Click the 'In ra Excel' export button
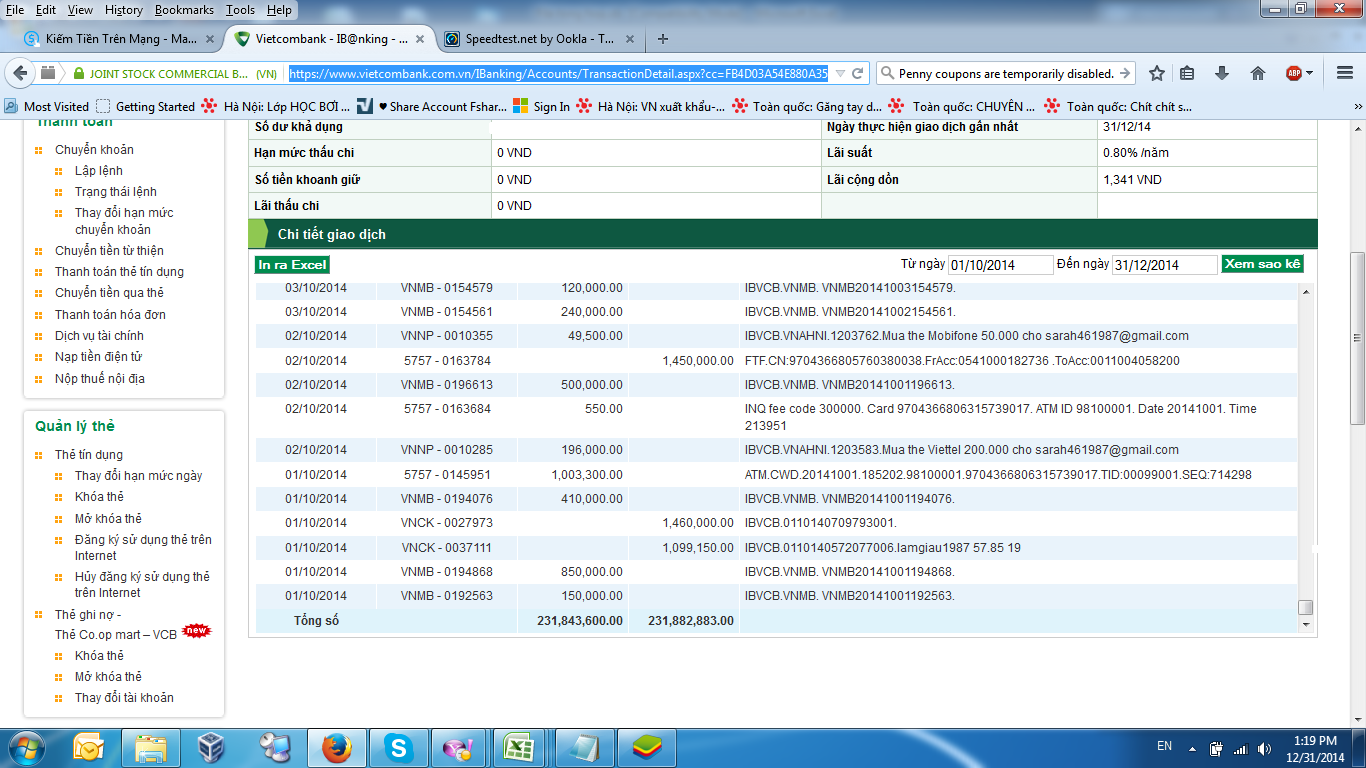The image size is (1366, 768). 292,265
